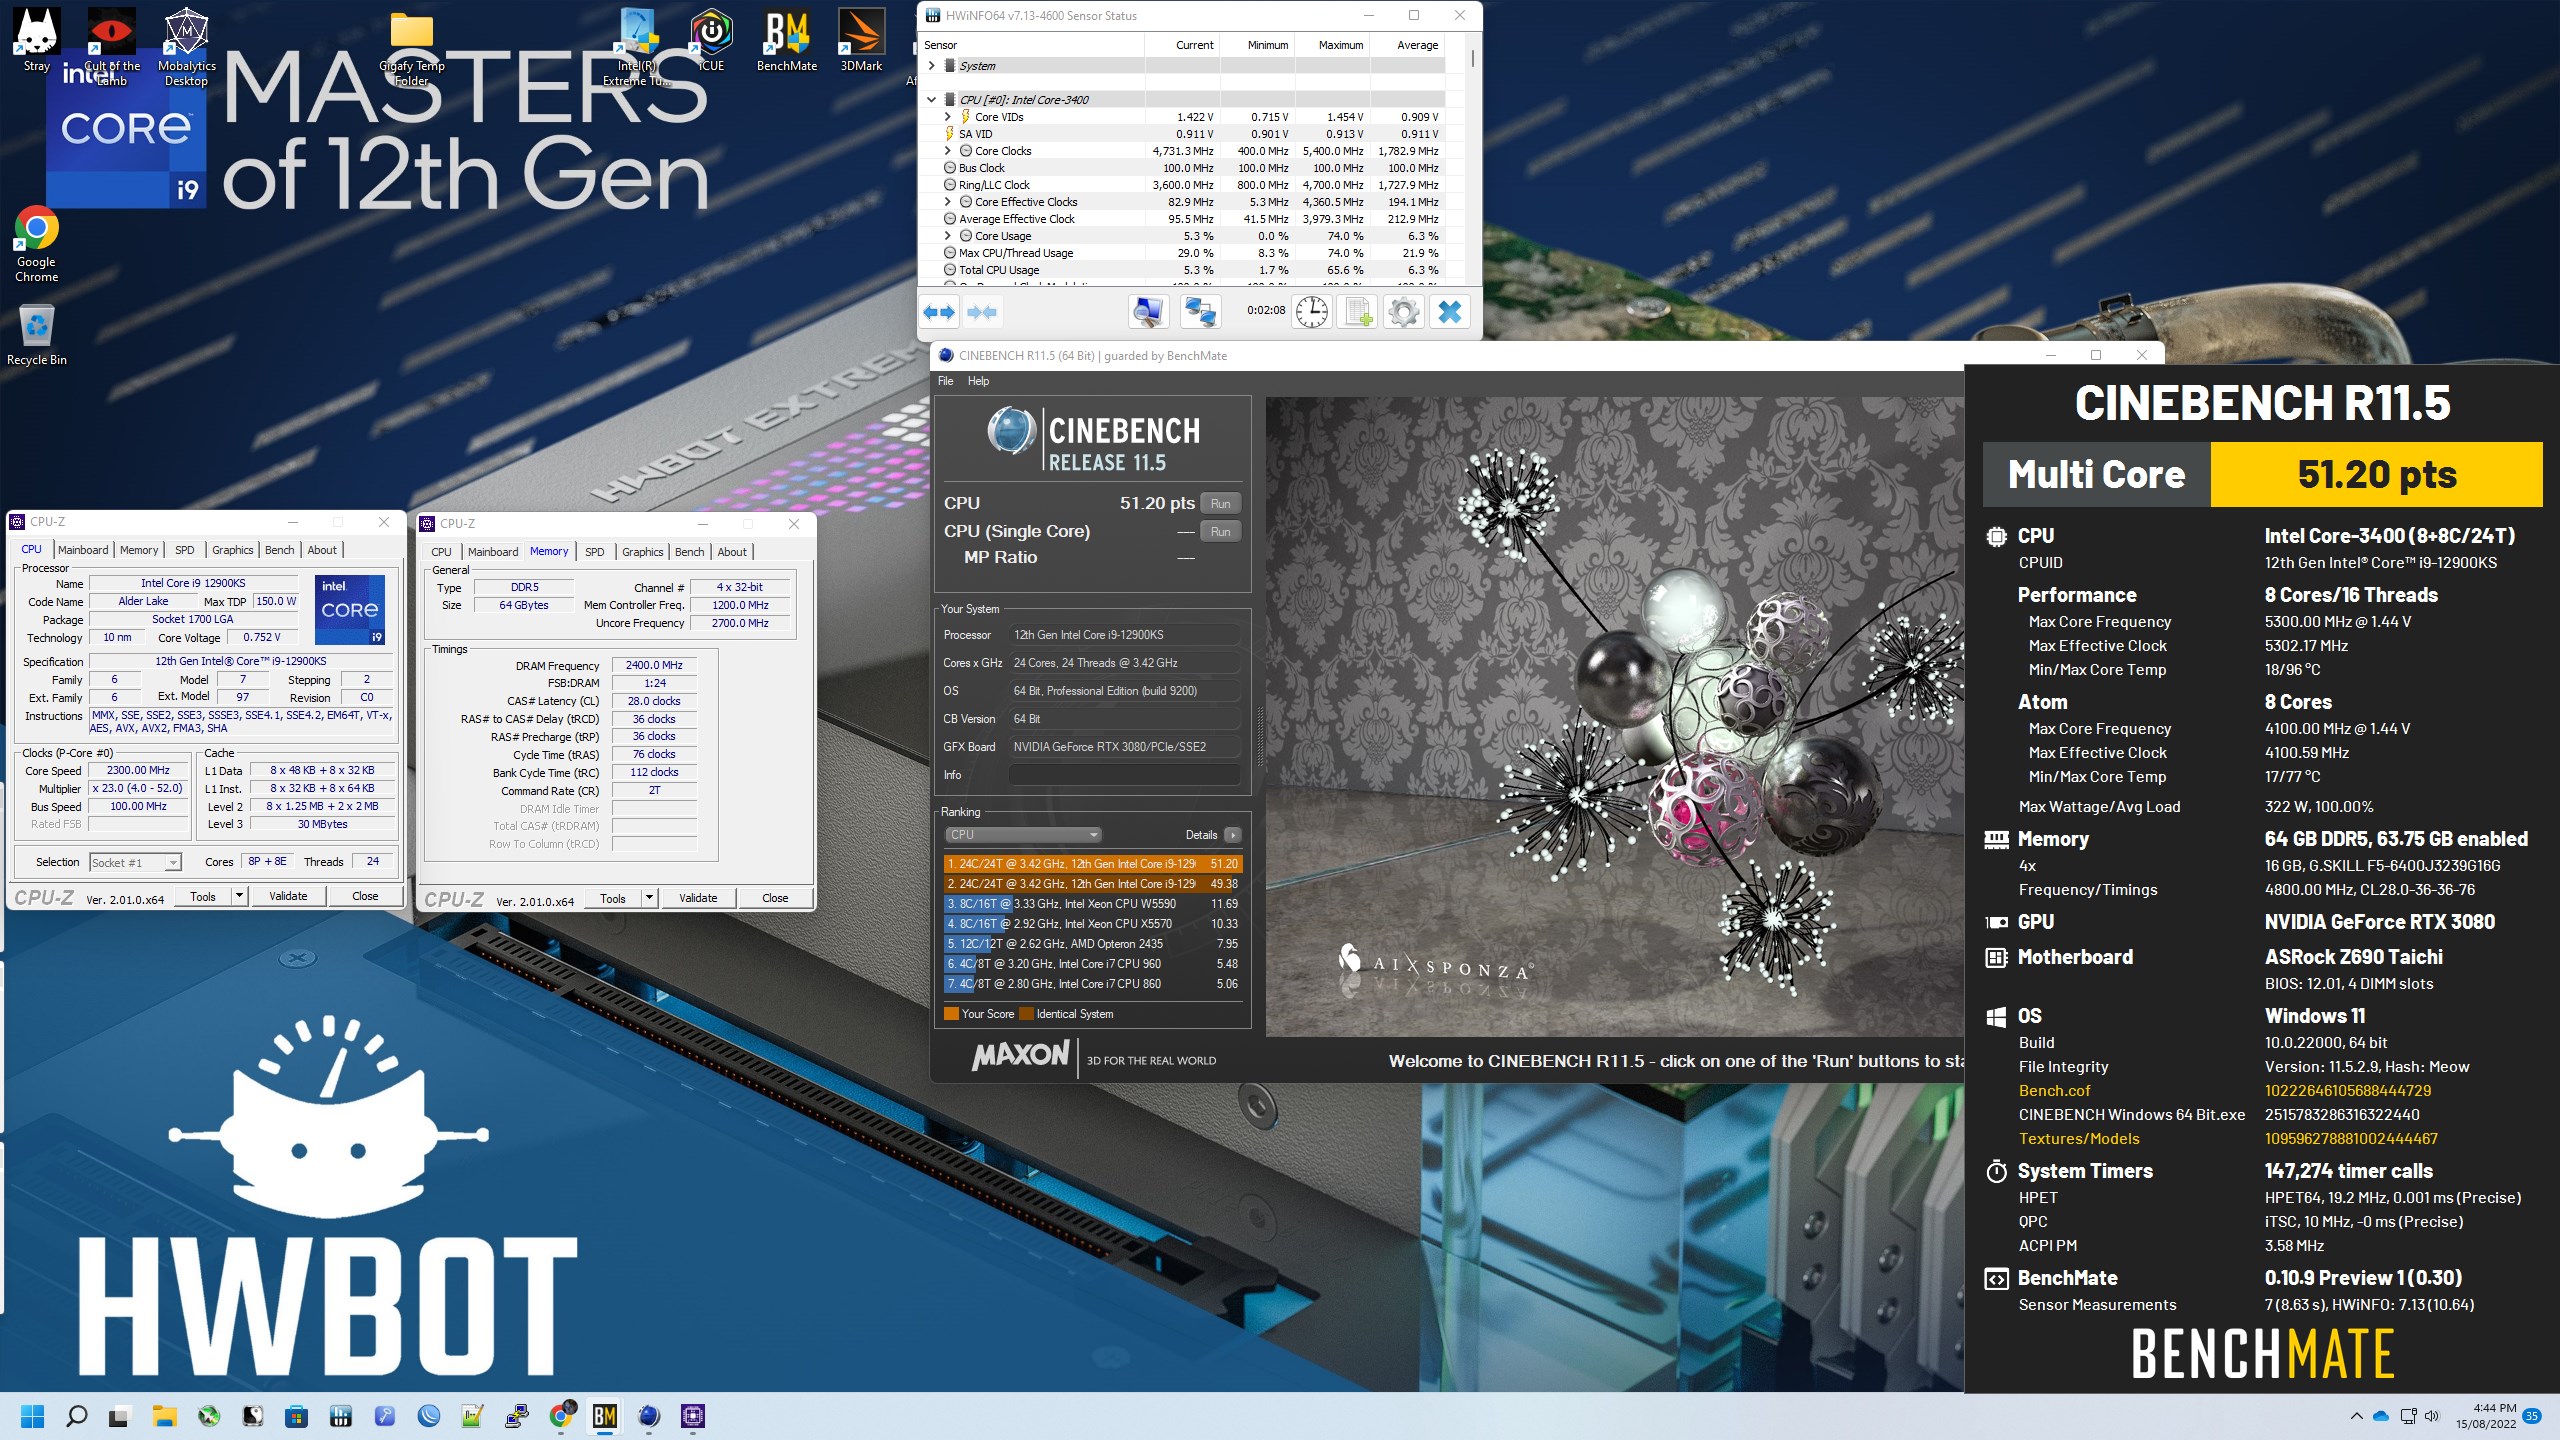Click the CPU-Z purple chip icon in taskbar
Viewport: 2560px width, 1440px height.
(x=693, y=1416)
